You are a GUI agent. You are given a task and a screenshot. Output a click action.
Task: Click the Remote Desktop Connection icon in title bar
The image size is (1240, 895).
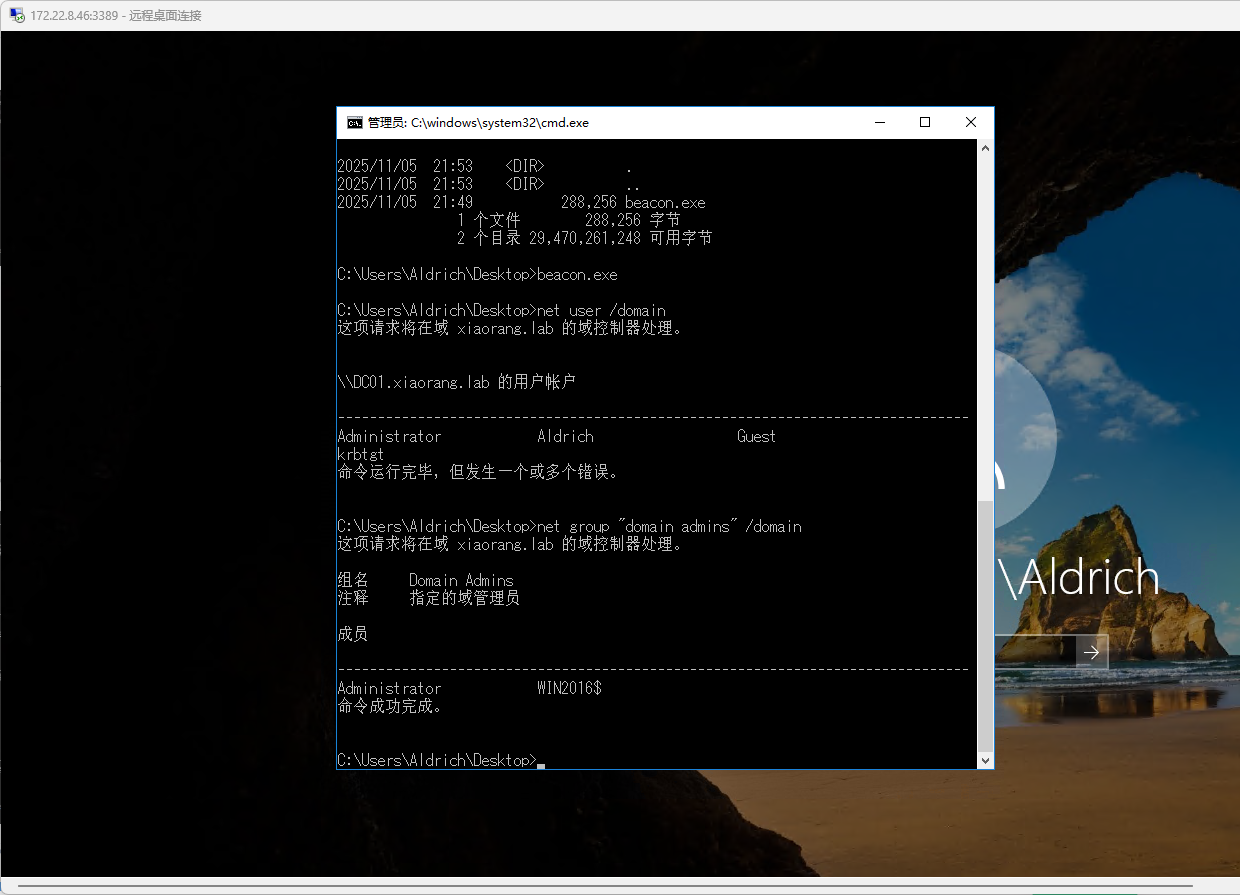17,15
